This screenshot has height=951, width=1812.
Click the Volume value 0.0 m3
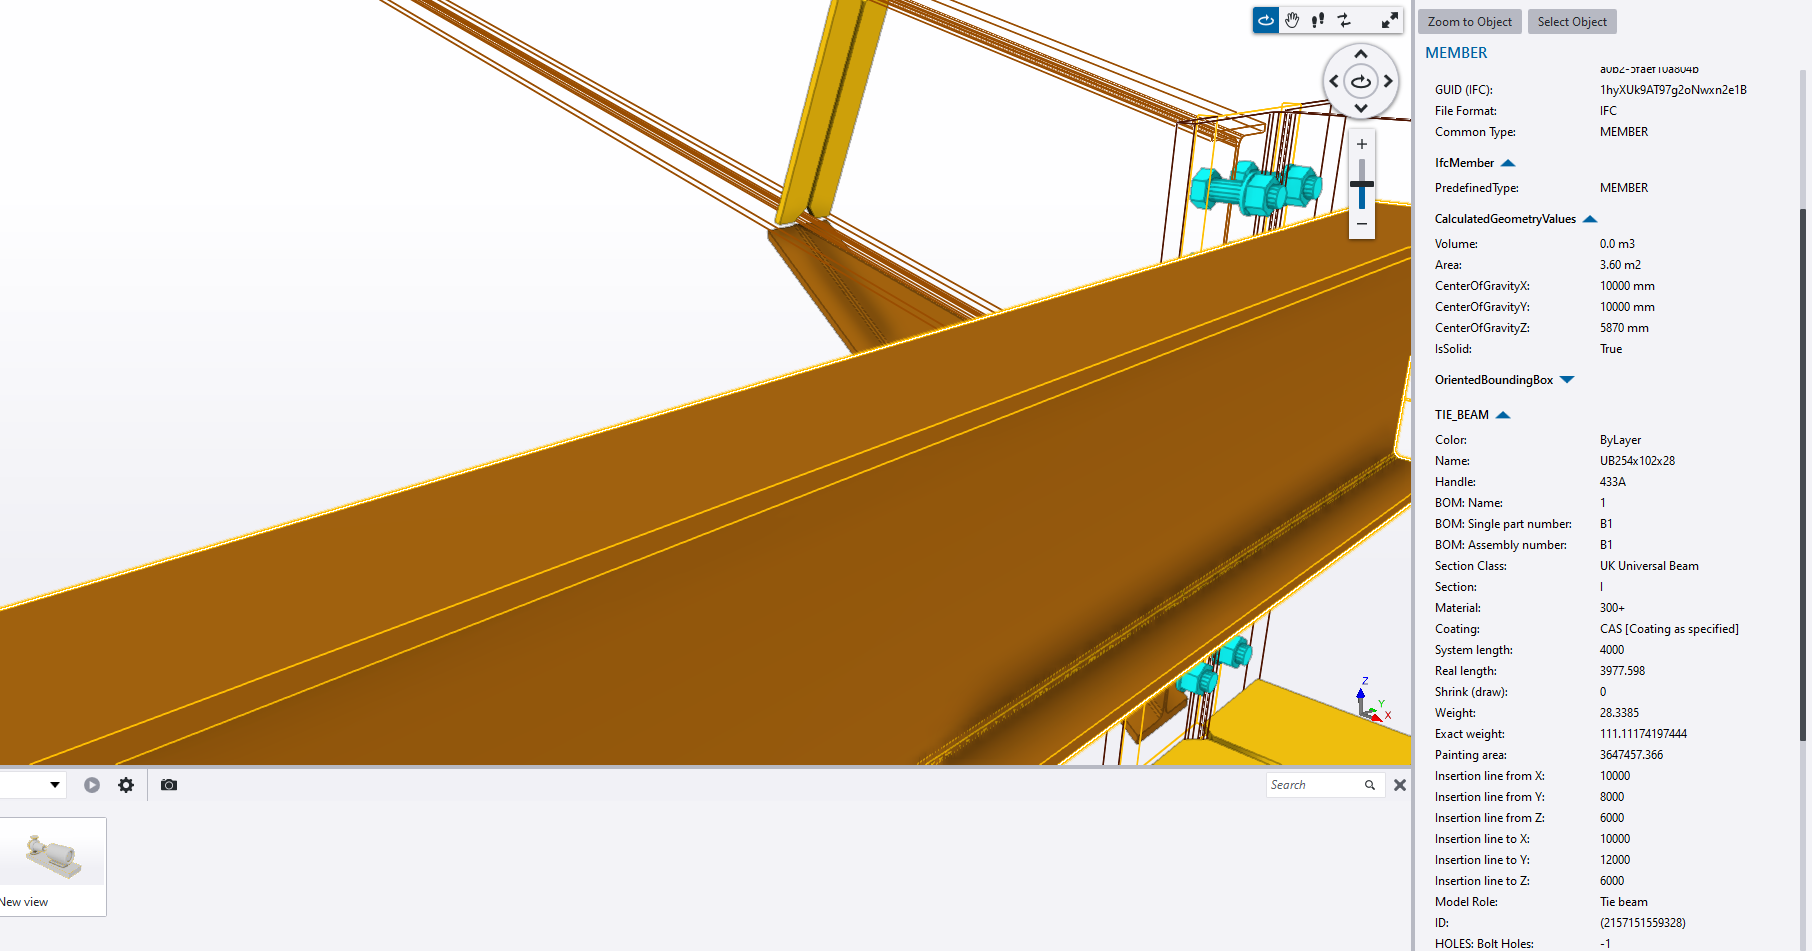1617,244
